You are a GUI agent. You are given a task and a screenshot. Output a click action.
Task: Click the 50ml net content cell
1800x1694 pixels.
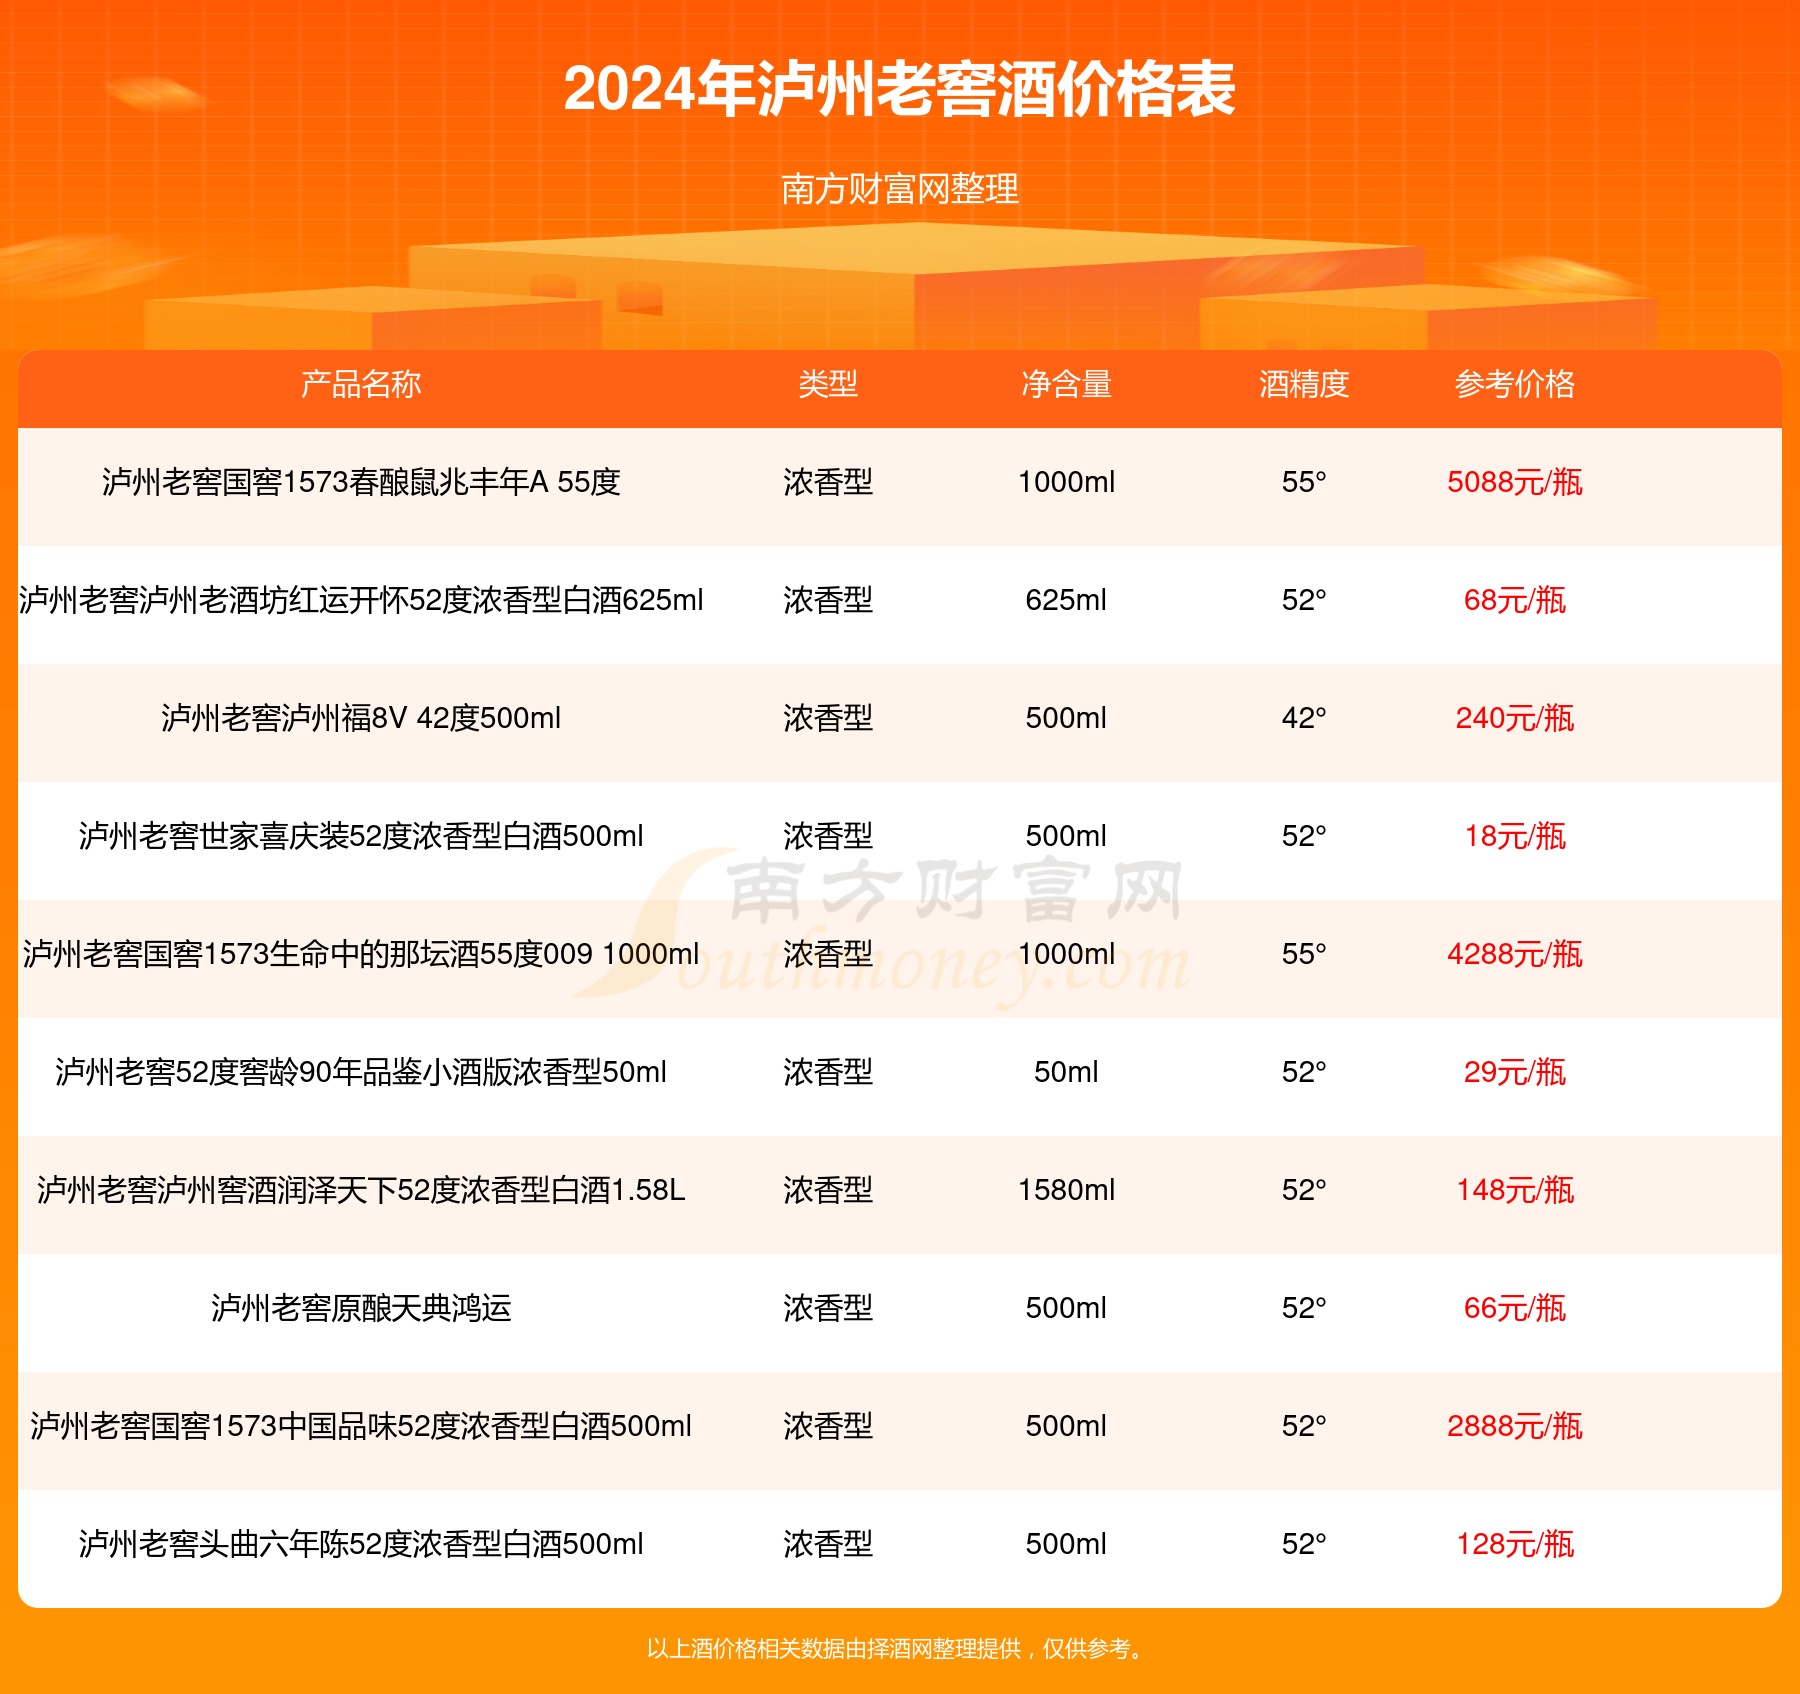[x=1066, y=1072]
